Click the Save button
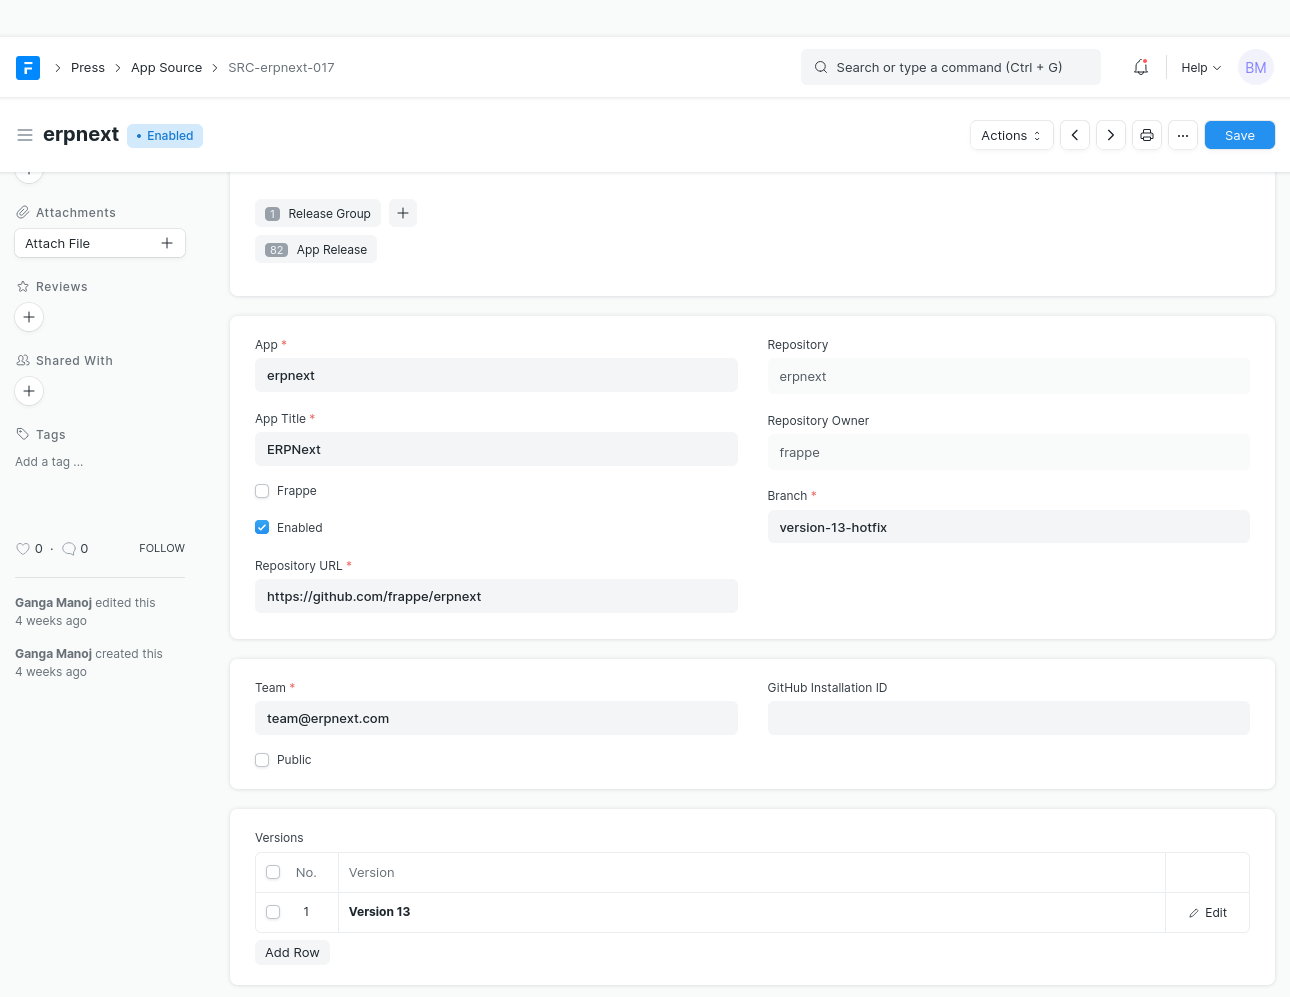The width and height of the screenshot is (1290, 997). pyautogui.click(x=1239, y=135)
